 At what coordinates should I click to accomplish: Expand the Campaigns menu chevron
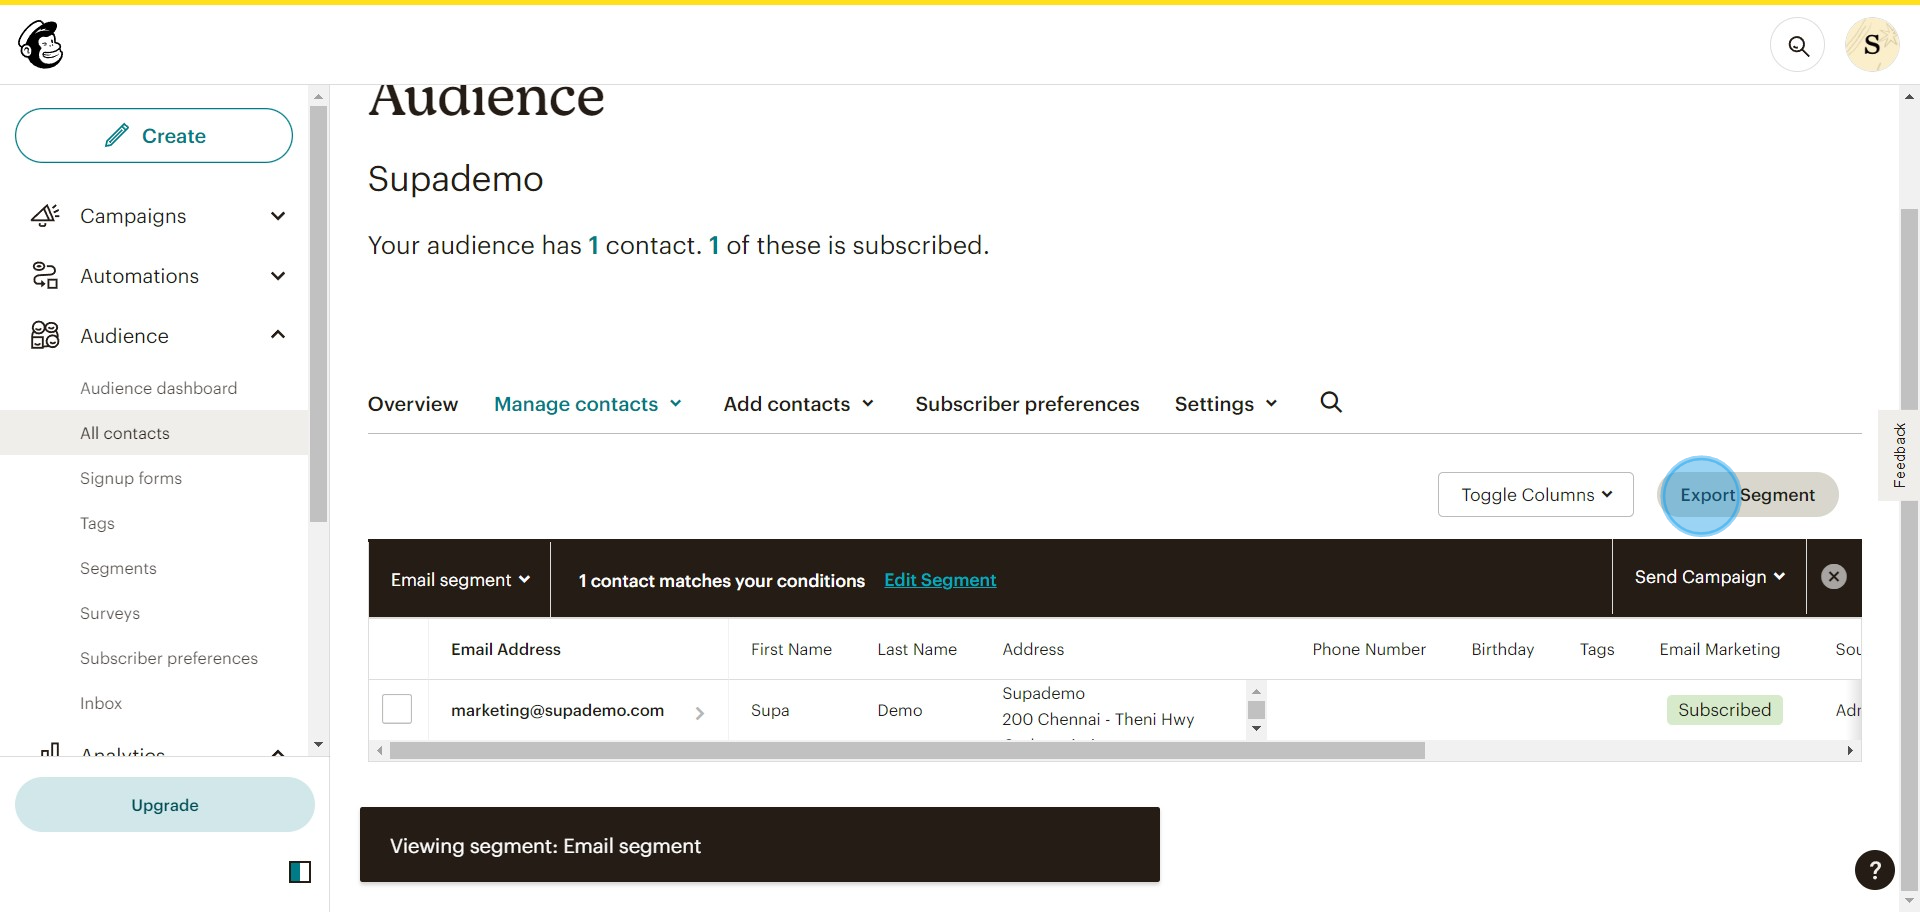click(x=278, y=216)
